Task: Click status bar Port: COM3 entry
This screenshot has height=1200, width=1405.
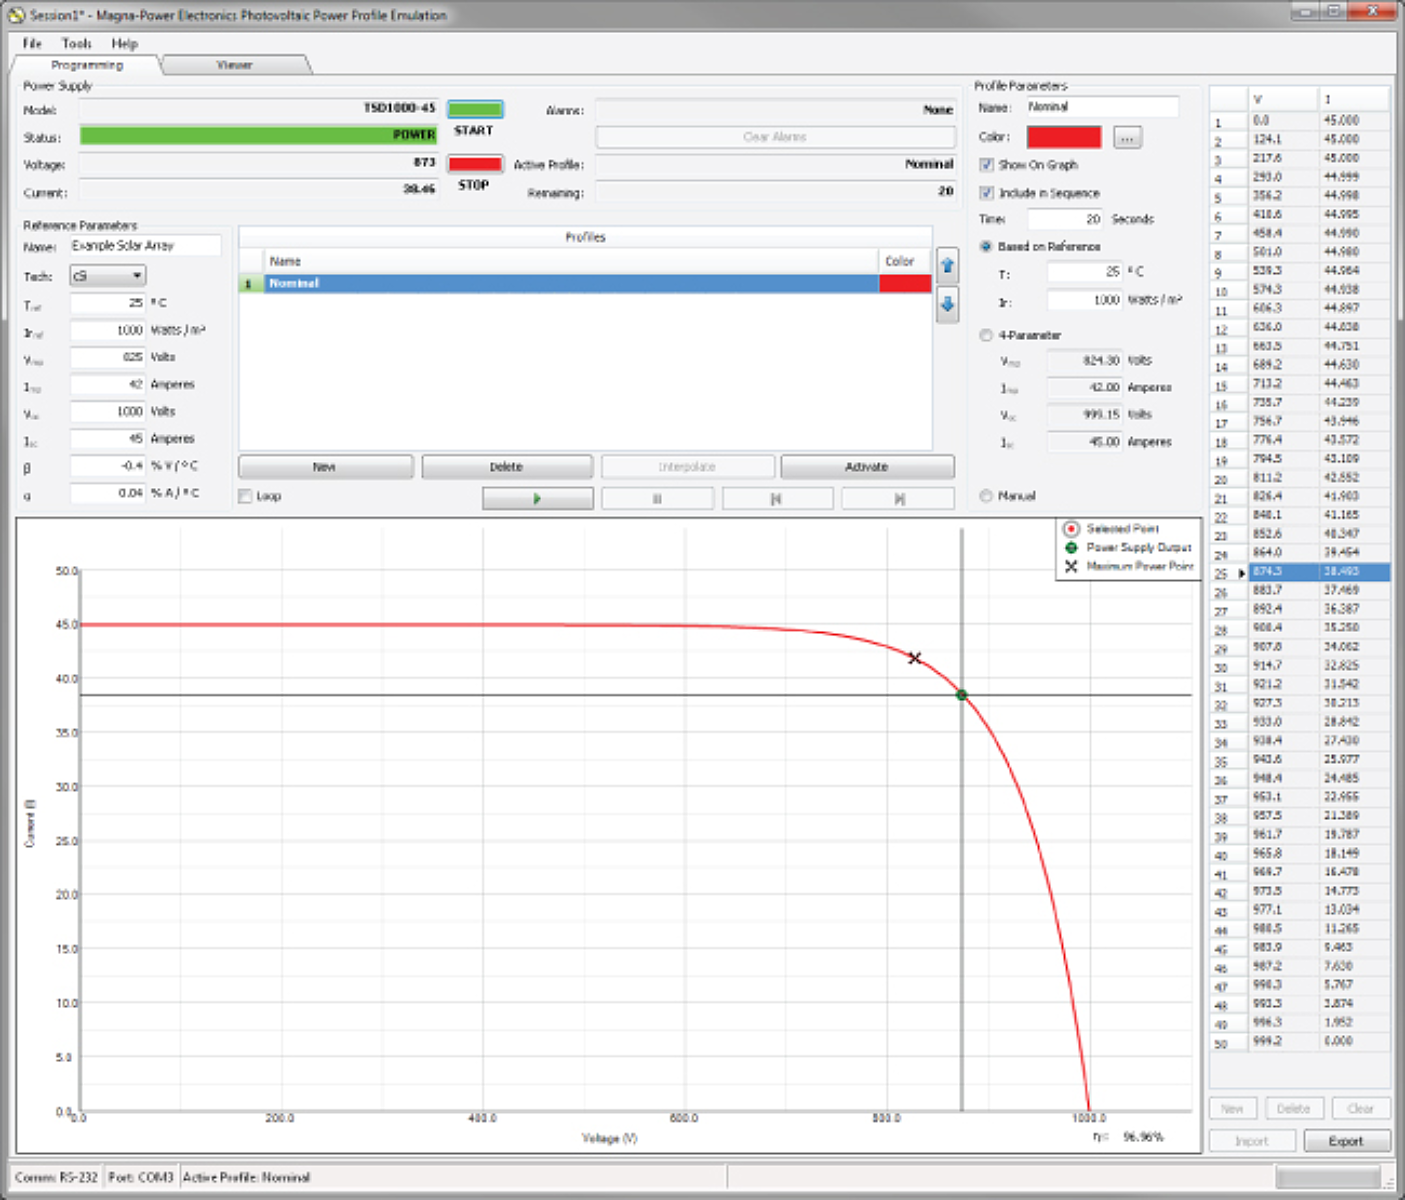Action: [x=140, y=1177]
